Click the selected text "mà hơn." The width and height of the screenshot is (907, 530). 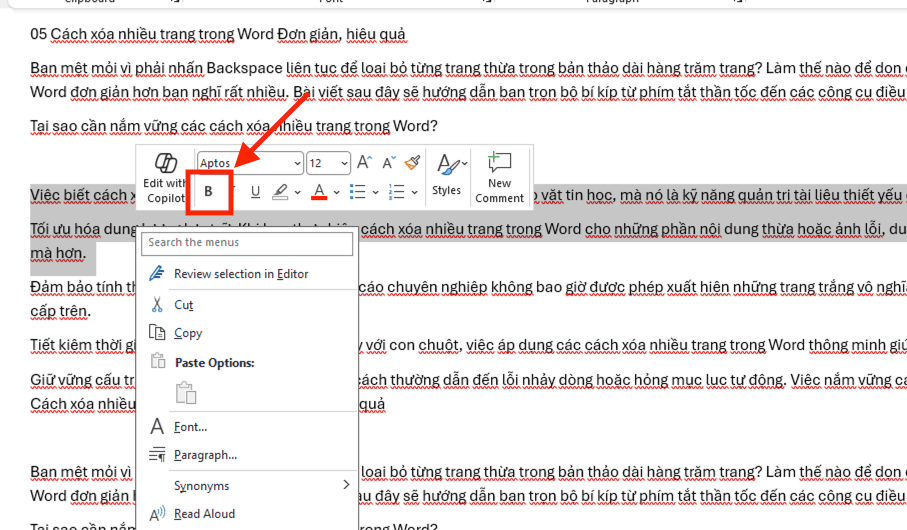pyautogui.click(x=58, y=253)
